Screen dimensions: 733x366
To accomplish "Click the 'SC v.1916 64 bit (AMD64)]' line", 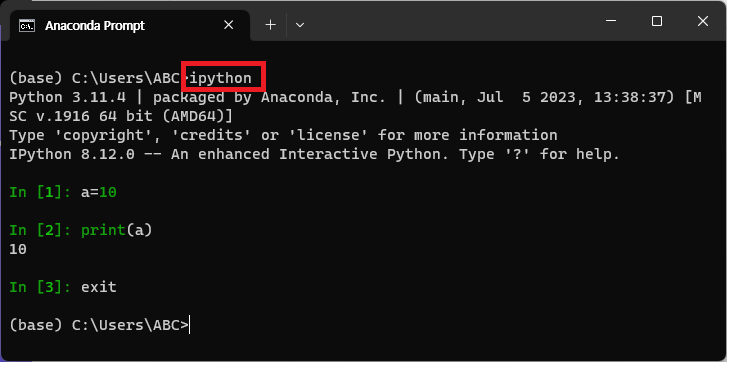I will (x=121, y=116).
